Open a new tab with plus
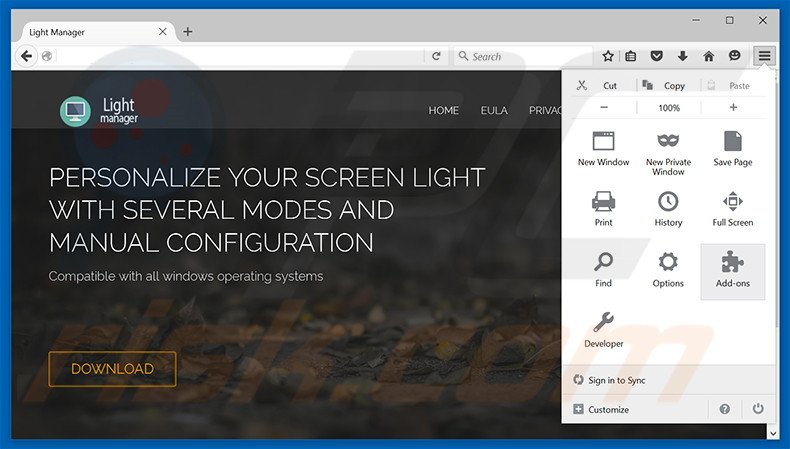The height and width of the screenshot is (449, 790). point(187,32)
